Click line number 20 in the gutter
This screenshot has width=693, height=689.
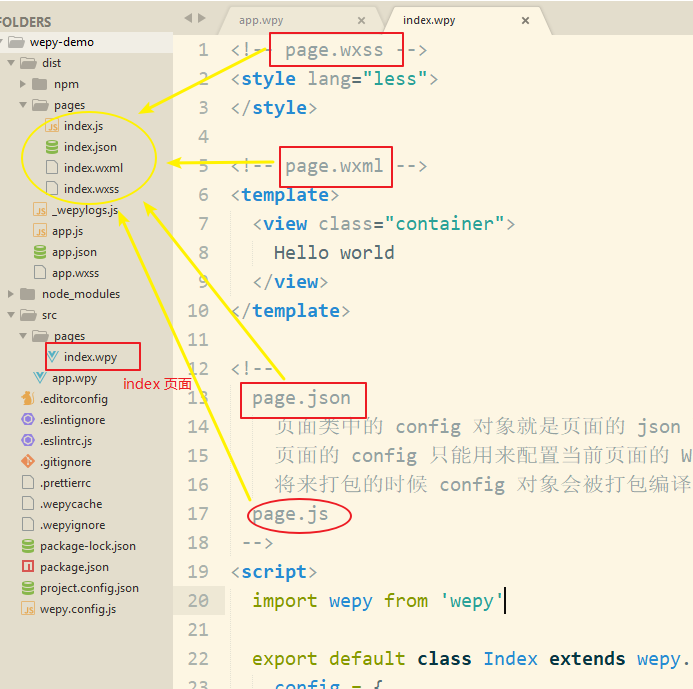[198, 601]
